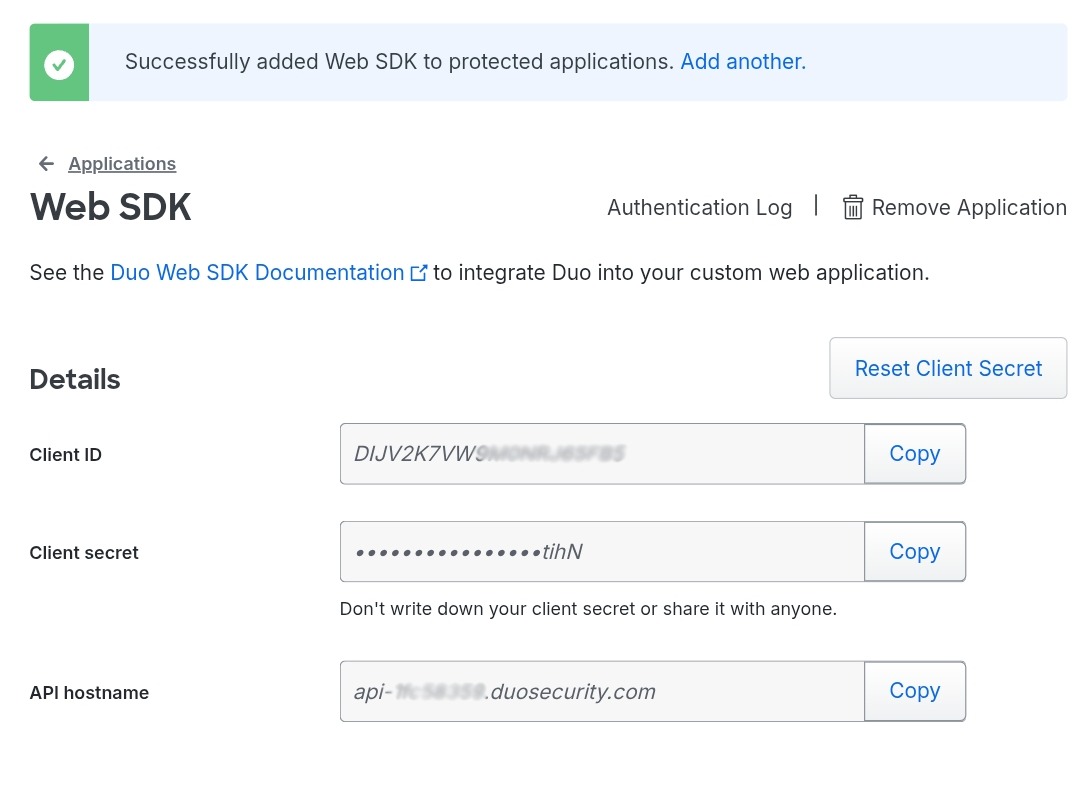Open the Applications breadcrumb link
Screen dimensions: 1080x804
point(122,164)
